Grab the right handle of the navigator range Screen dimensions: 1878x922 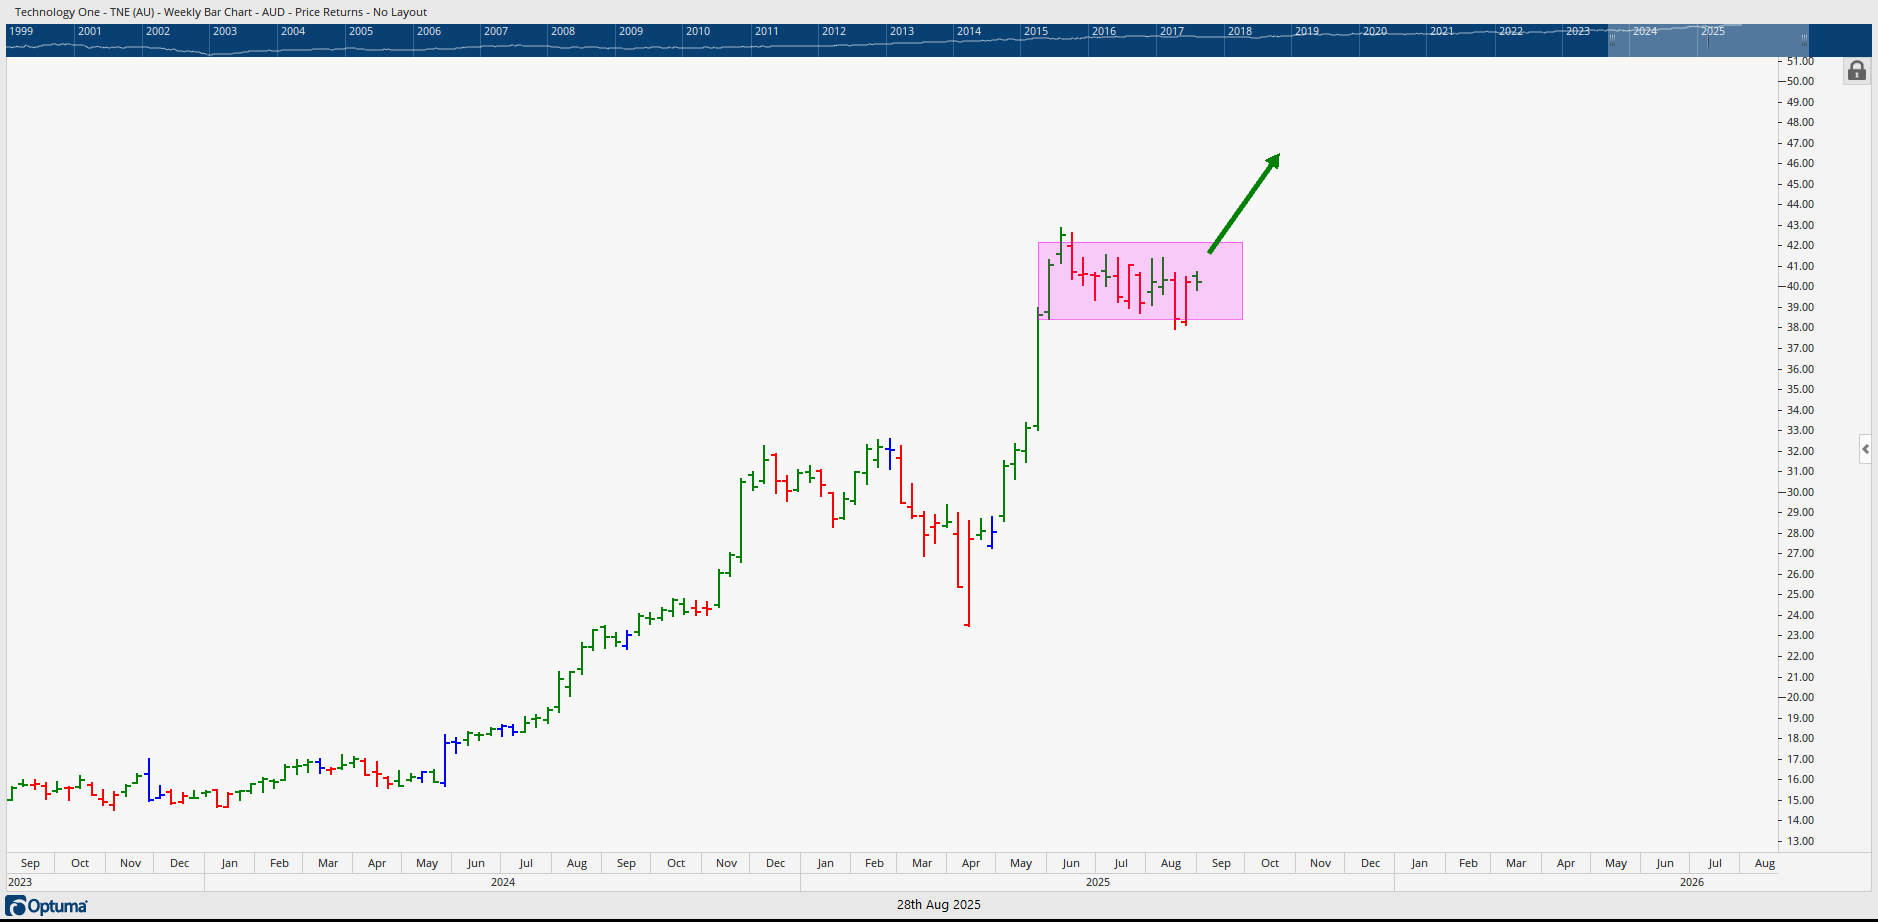pos(1804,39)
